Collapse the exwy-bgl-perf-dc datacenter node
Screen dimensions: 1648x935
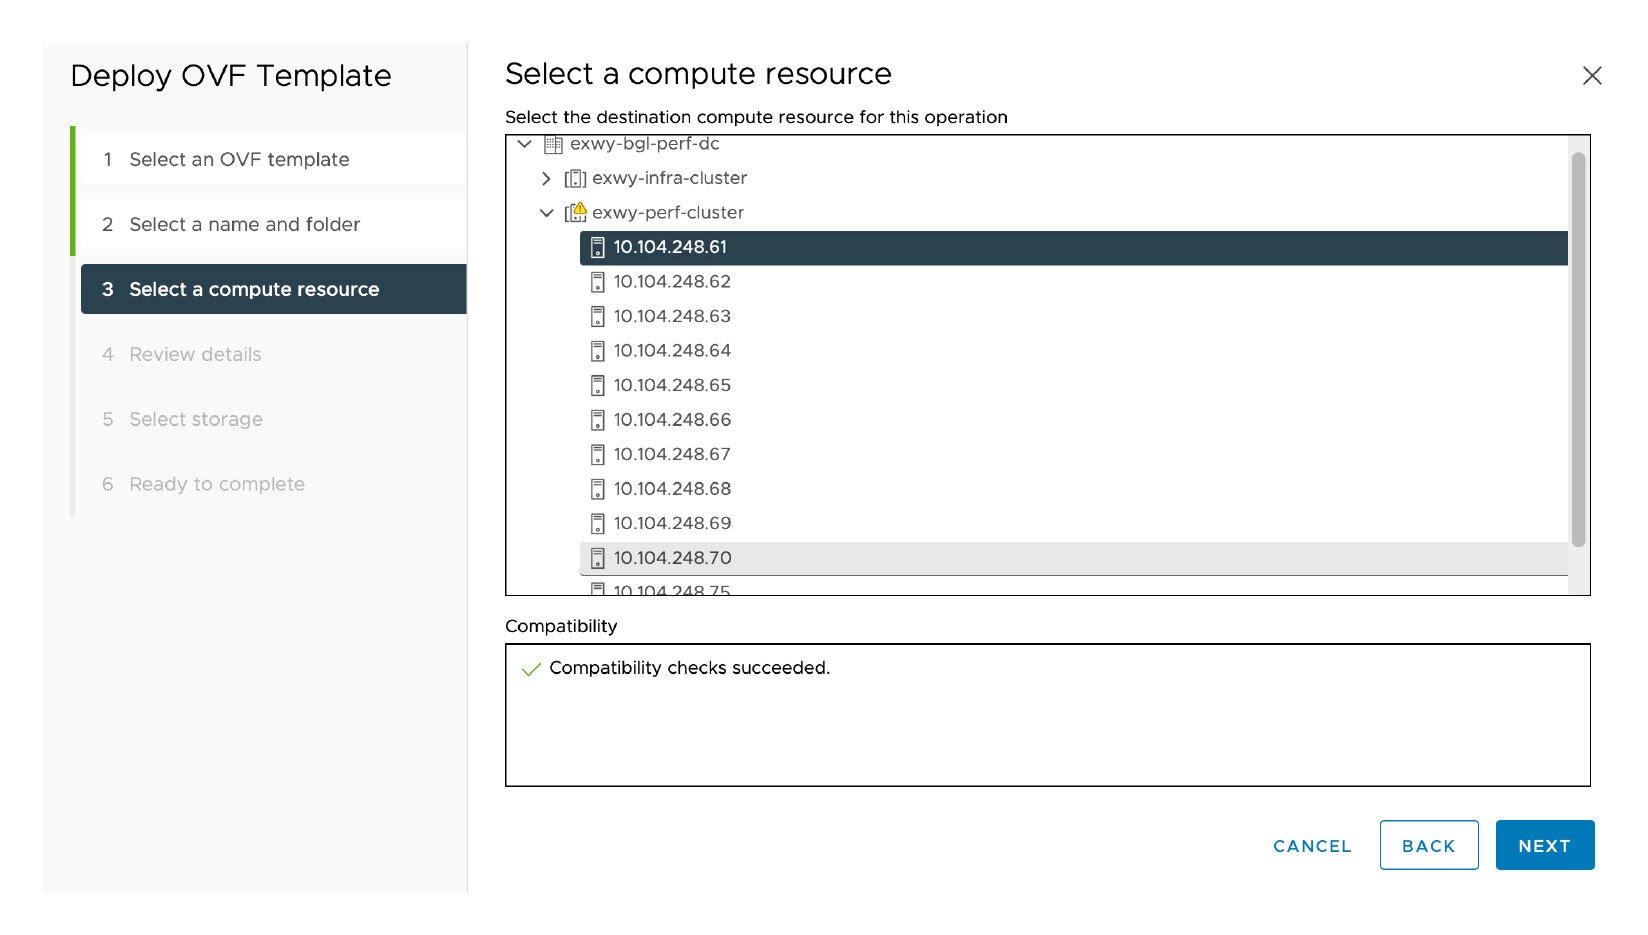click(x=524, y=145)
